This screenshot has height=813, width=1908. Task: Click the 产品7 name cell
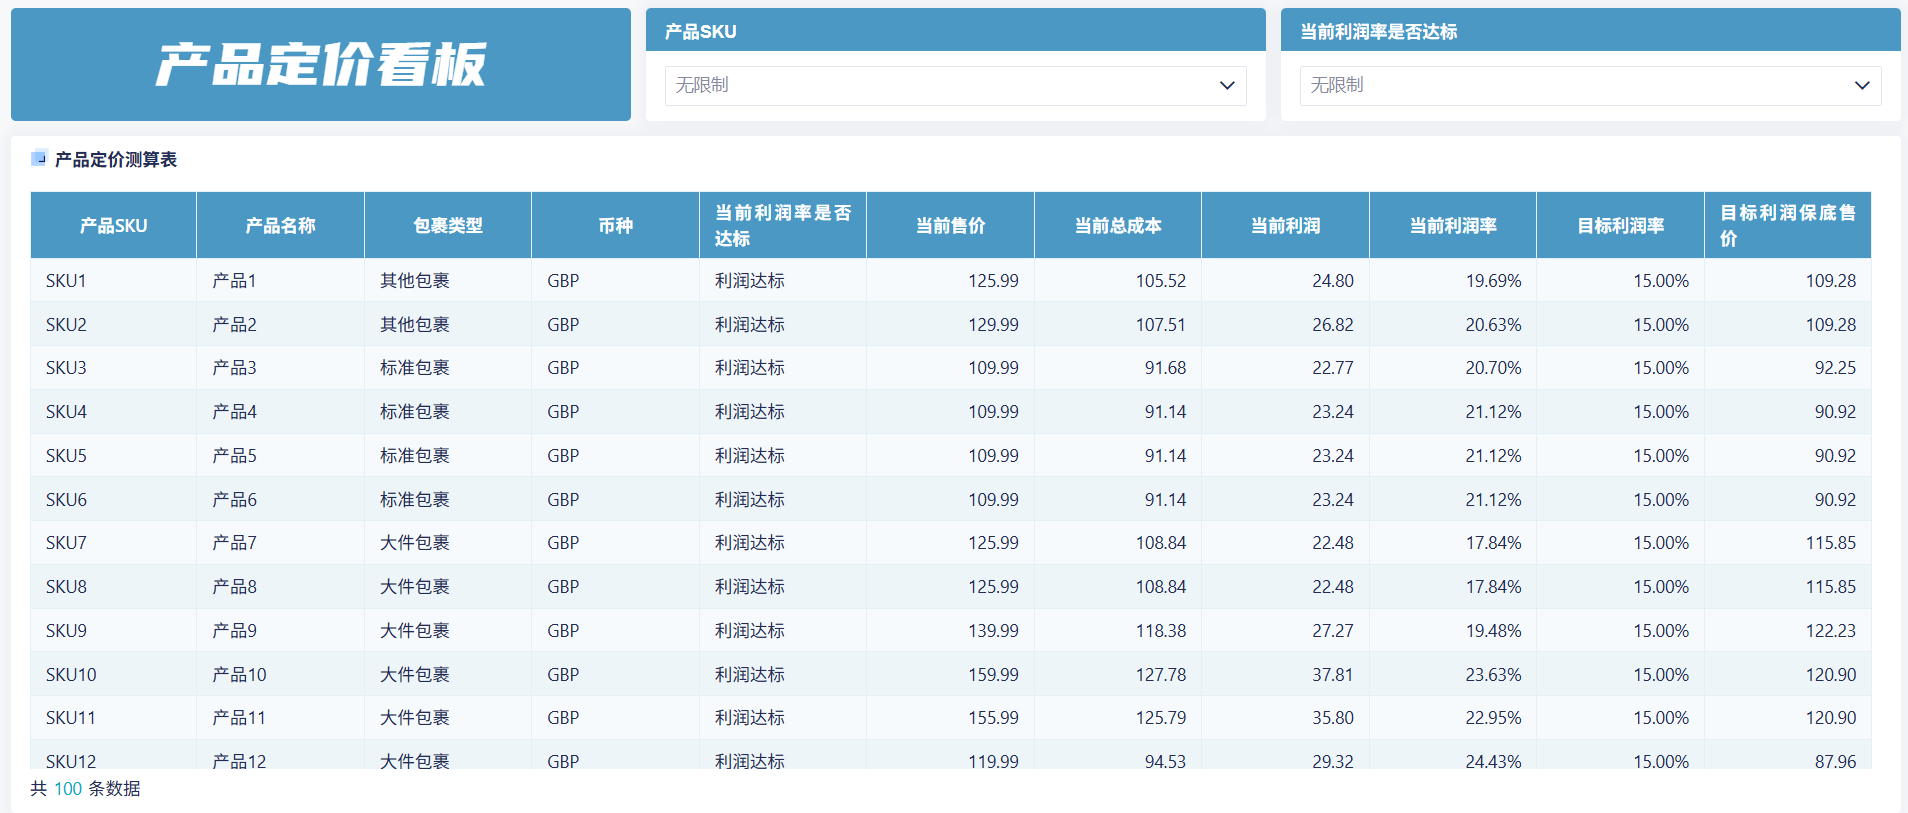[x=281, y=543]
